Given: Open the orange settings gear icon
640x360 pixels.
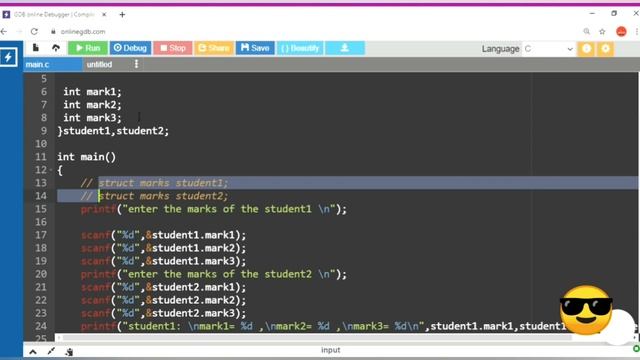Looking at the screenshot, I should coord(605,49).
